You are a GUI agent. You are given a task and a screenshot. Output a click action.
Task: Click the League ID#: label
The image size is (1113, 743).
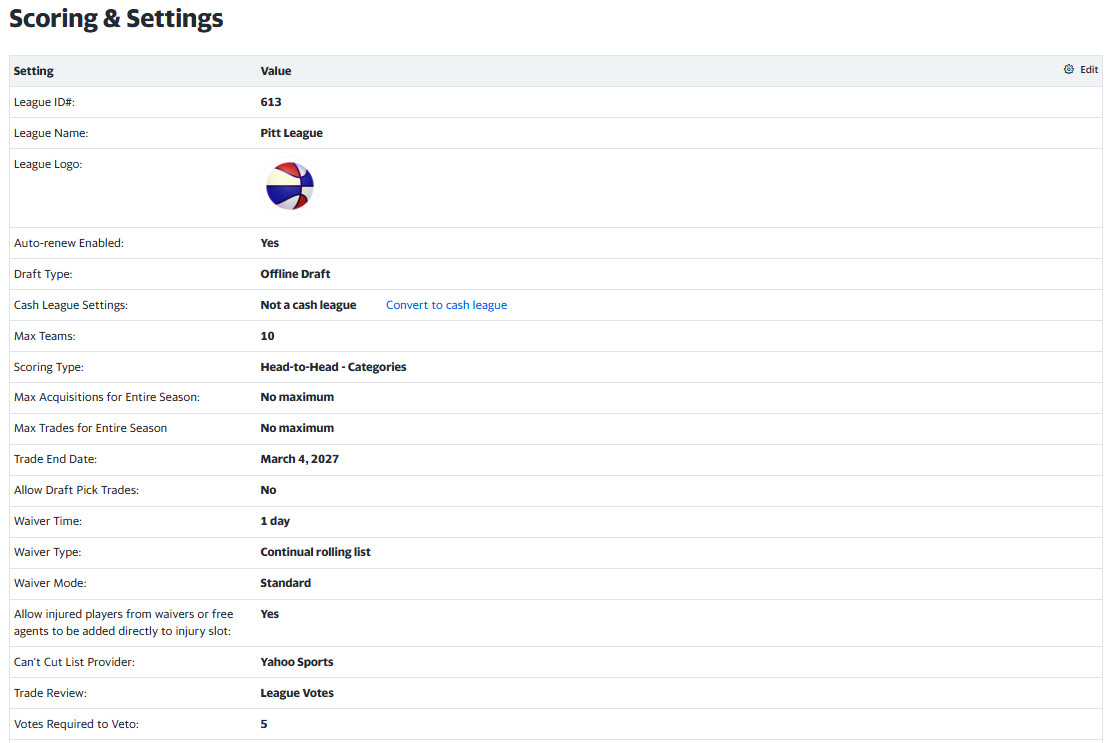click(x=44, y=102)
